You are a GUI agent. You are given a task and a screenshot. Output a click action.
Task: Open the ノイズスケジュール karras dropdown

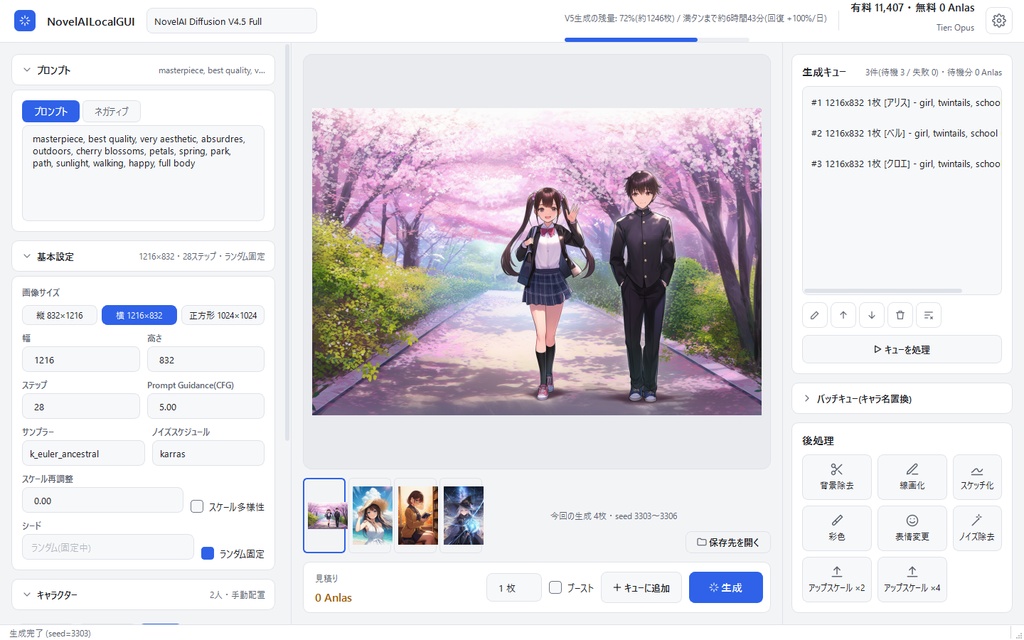[x=208, y=453]
